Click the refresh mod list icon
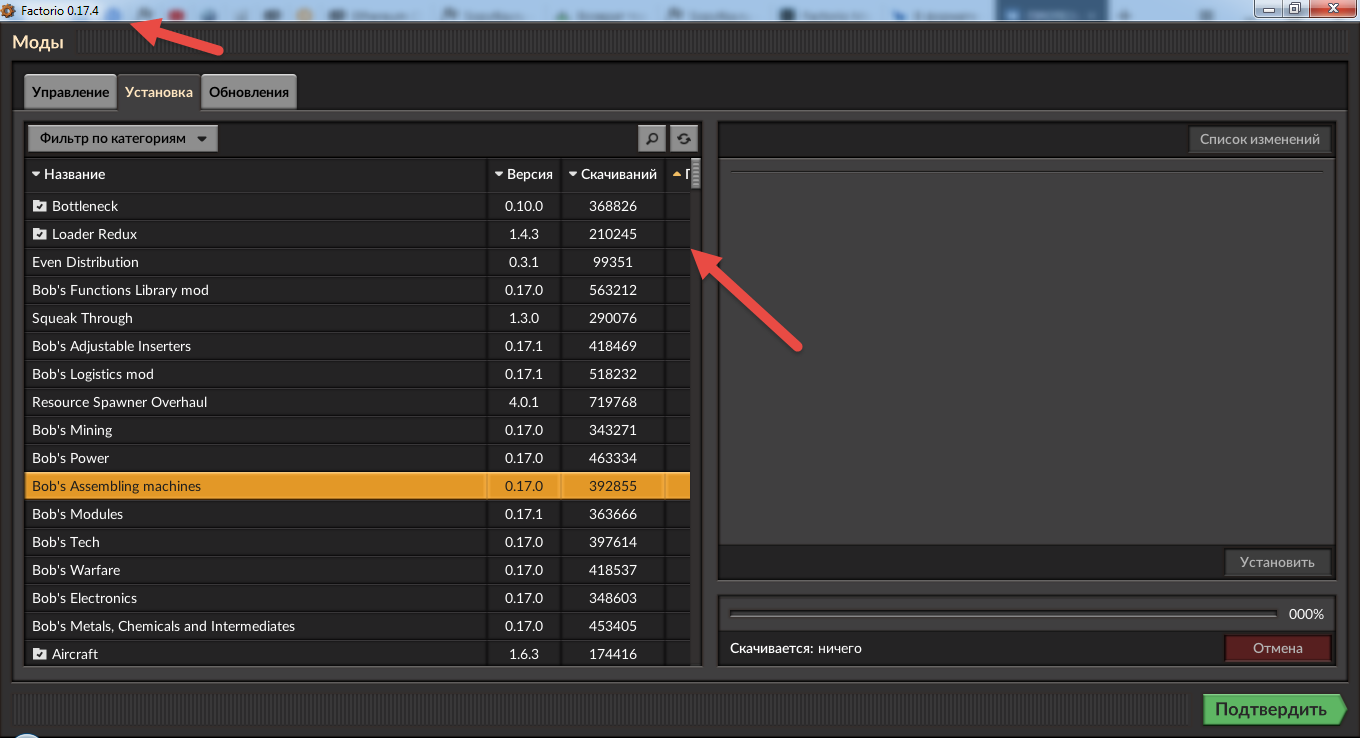The width and height of the screenshot is (1360, 738). click(684, 139)
